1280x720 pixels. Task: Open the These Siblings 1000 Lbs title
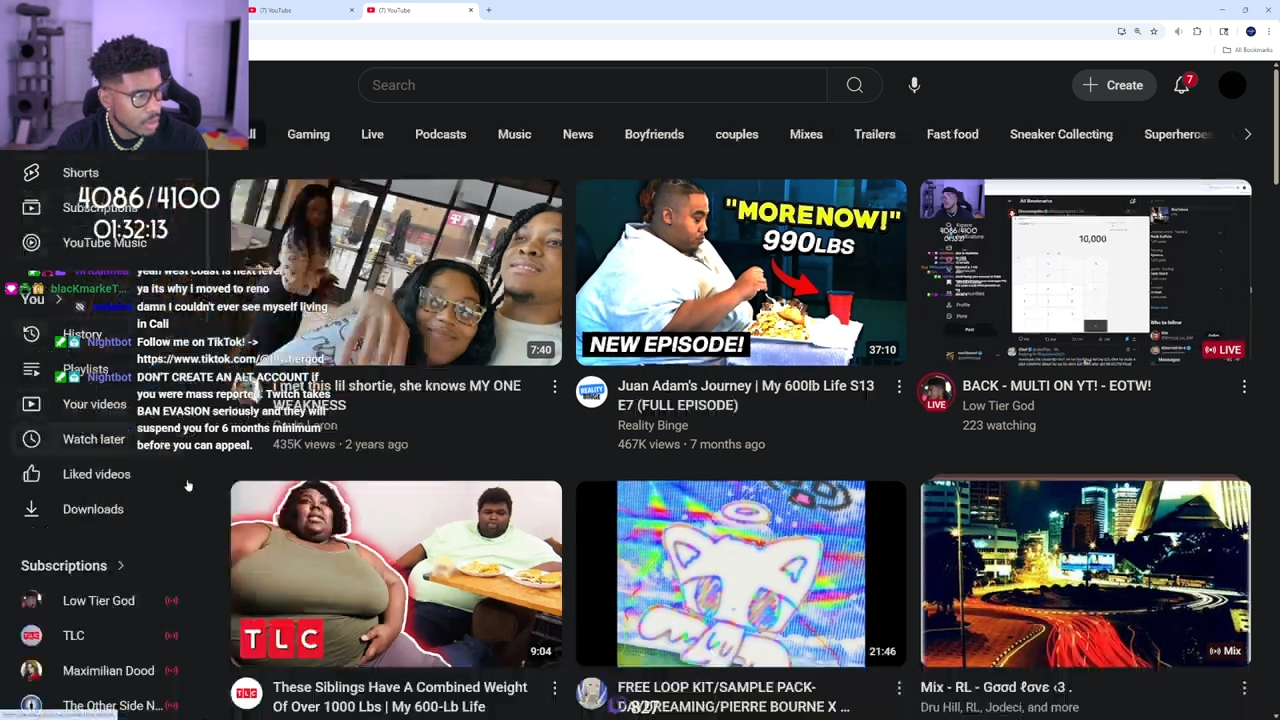click(x=400, y=697)
